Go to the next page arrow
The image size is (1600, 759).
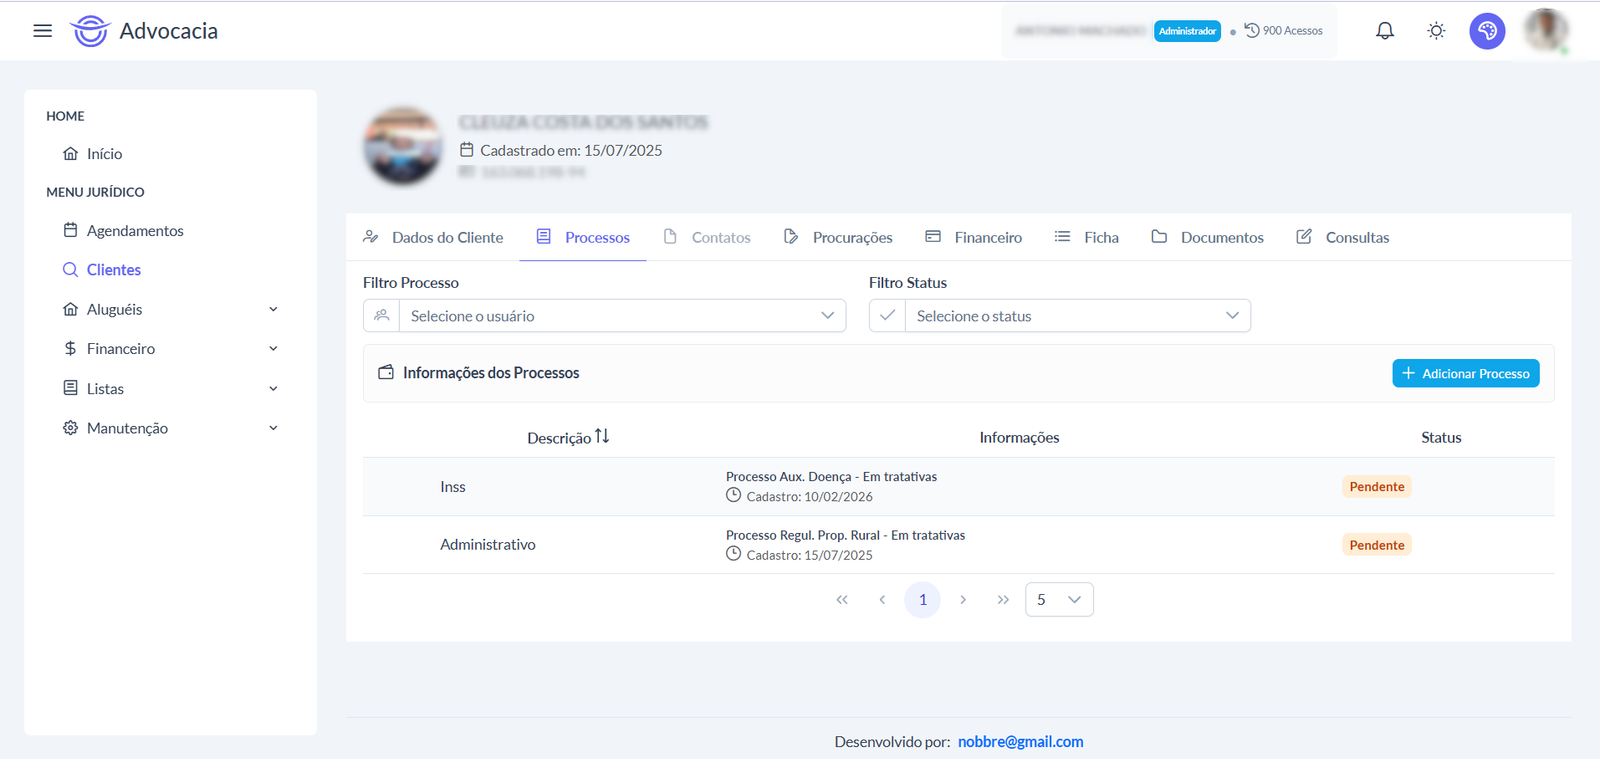tap(963, 600)
